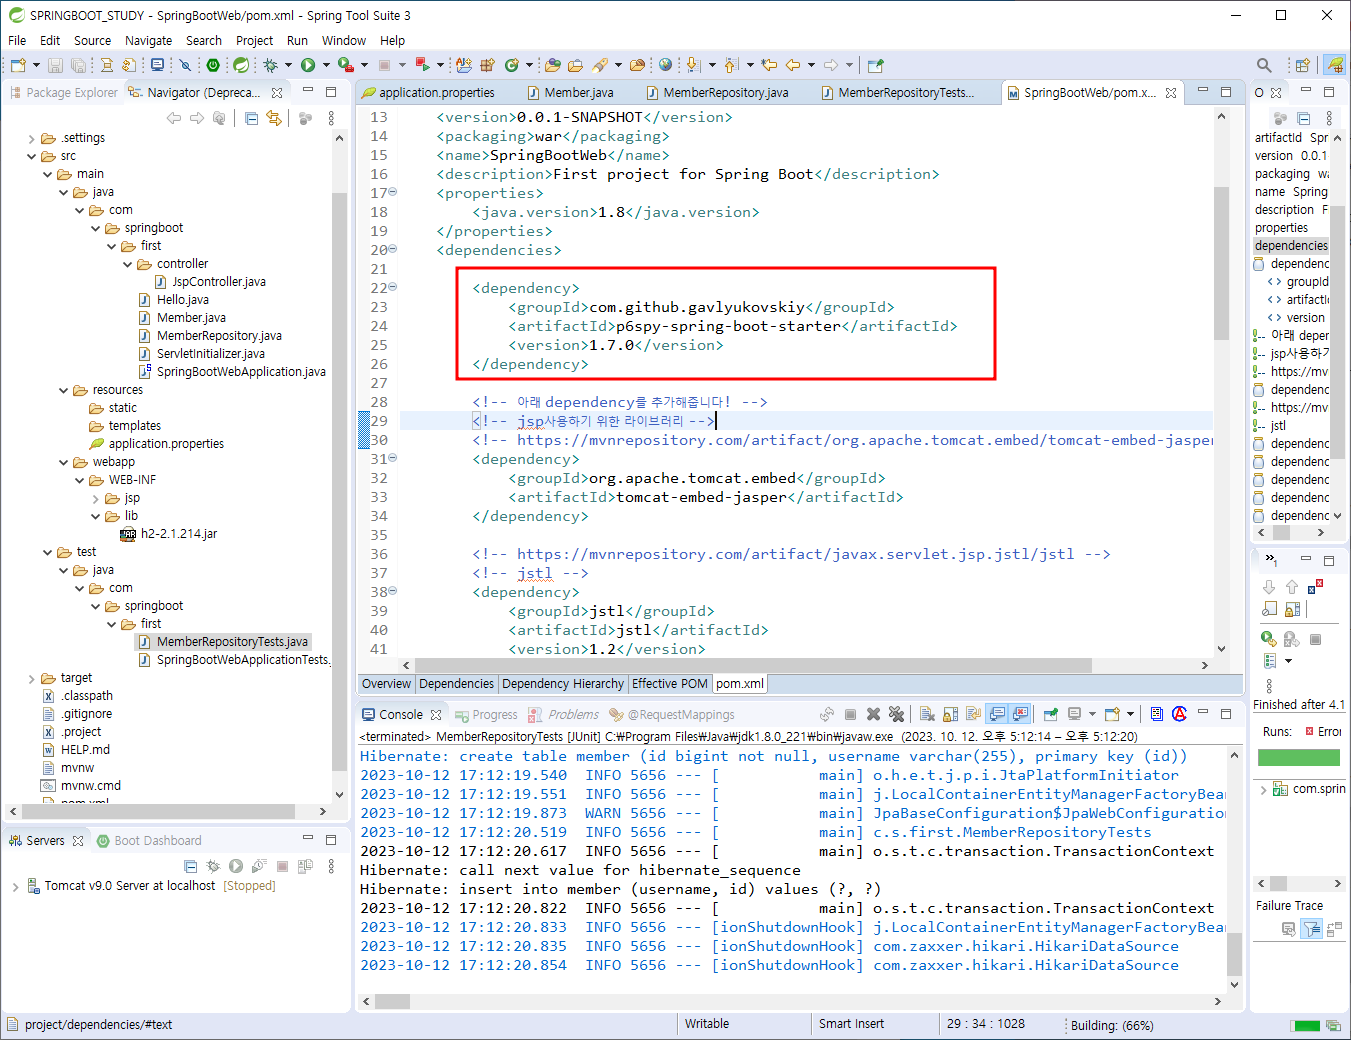Screen dimensions: 1351x1040
Task: Collapse the controller folder
Action: click(128, 264)
